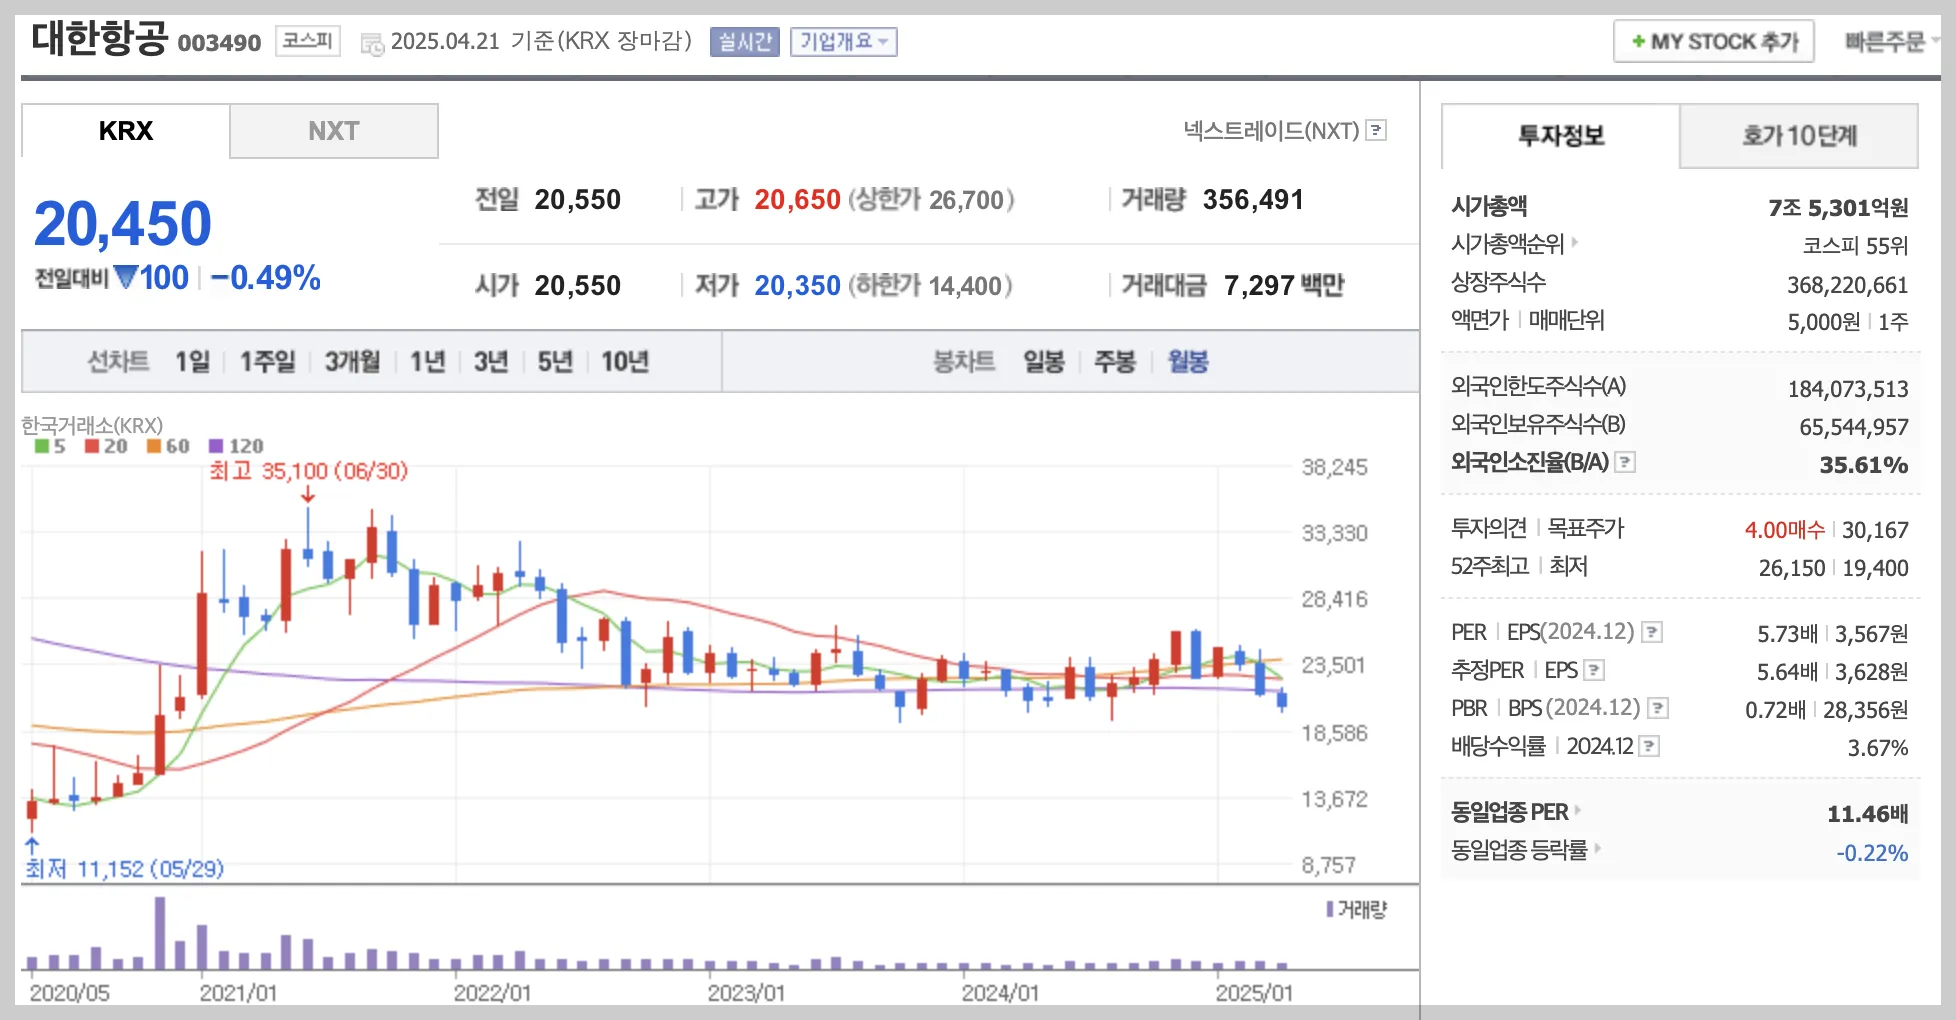
Task: Click the tallest volume bar in 거래량 chart
Action: tap(160, 933)
